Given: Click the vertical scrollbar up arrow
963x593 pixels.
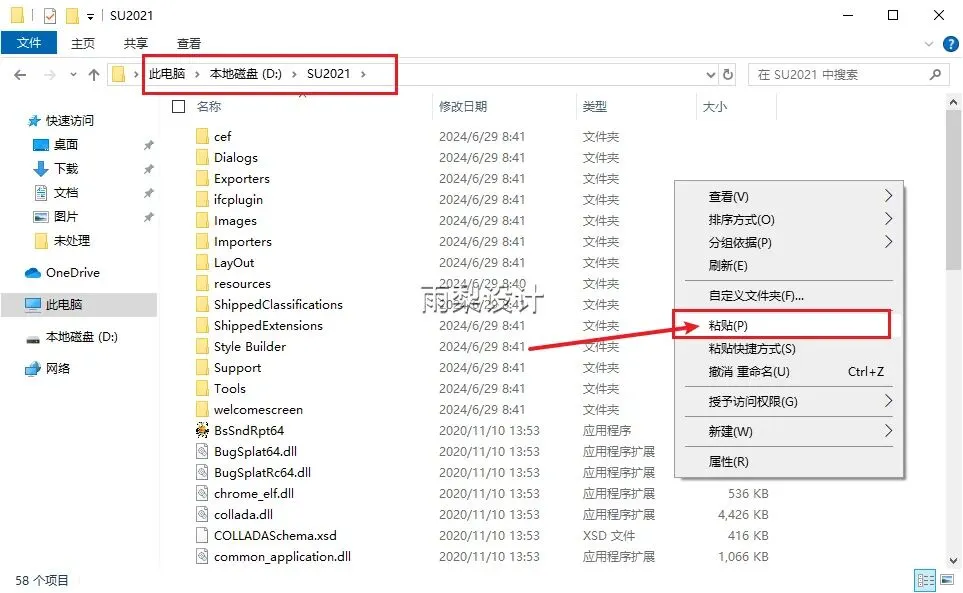Looking at the screenshot, I should [x=953, y=103].
